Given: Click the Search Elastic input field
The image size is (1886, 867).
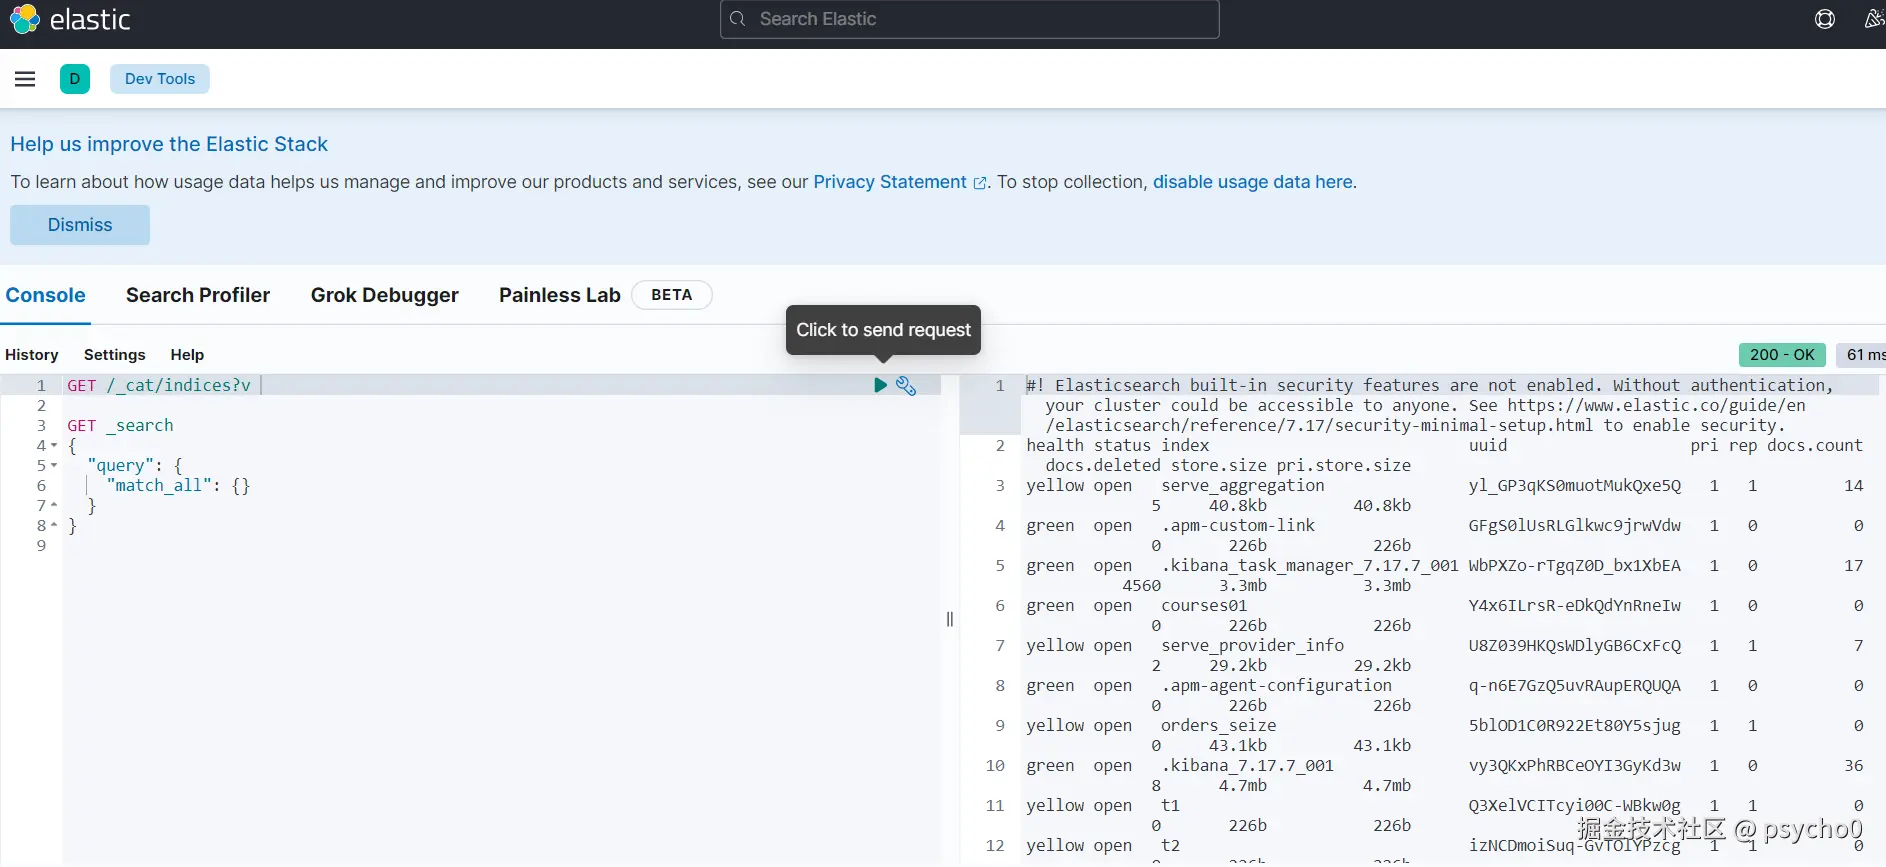Looking at the screenshot, I should click(968, 19).
